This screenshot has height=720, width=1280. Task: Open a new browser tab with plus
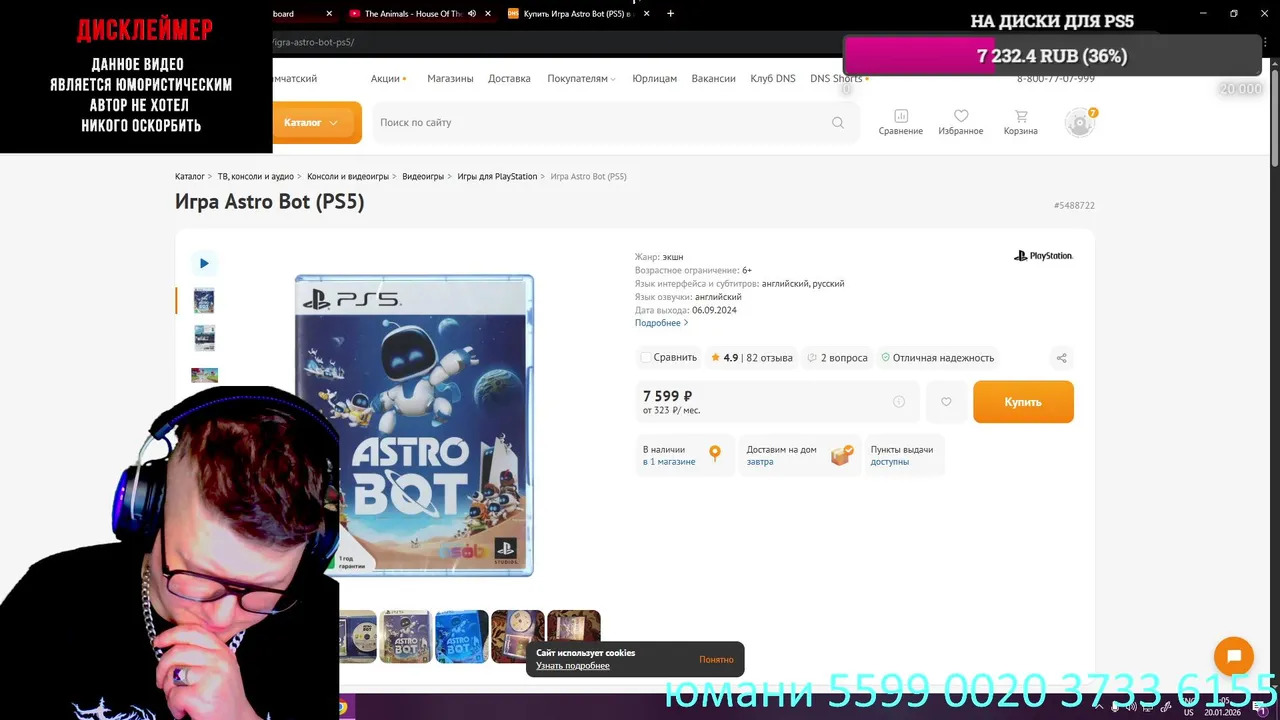click(x=670, y=14)
